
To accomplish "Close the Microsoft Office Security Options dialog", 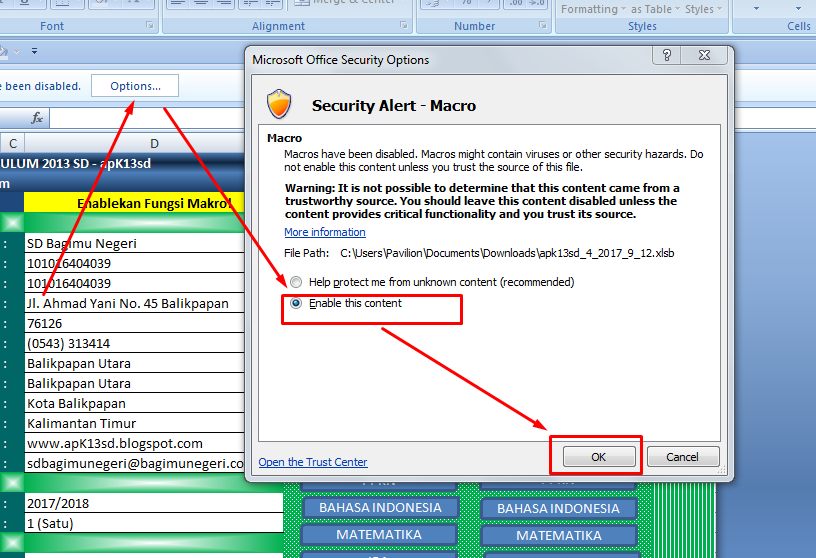I will click(704, 55).
